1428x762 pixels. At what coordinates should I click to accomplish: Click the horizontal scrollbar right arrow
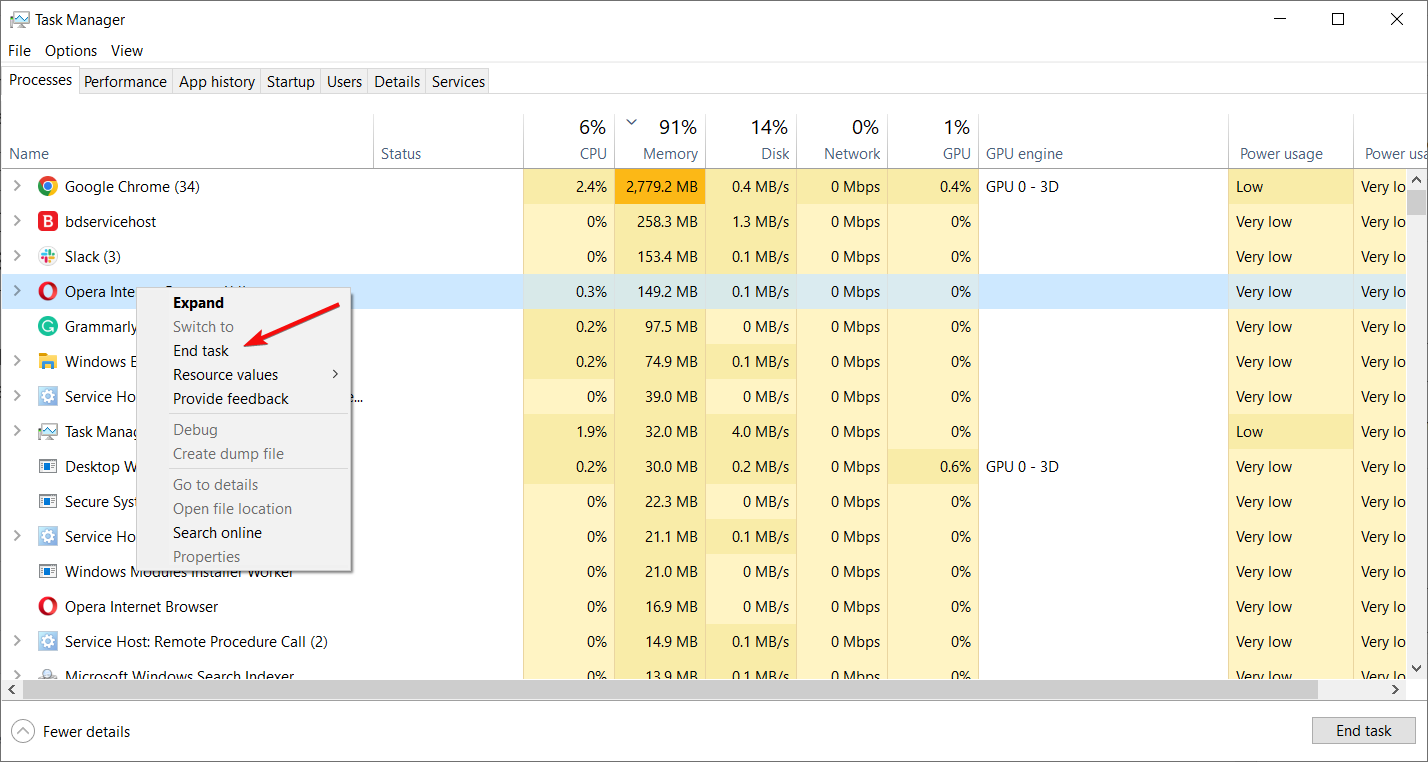coord(1397,690)
